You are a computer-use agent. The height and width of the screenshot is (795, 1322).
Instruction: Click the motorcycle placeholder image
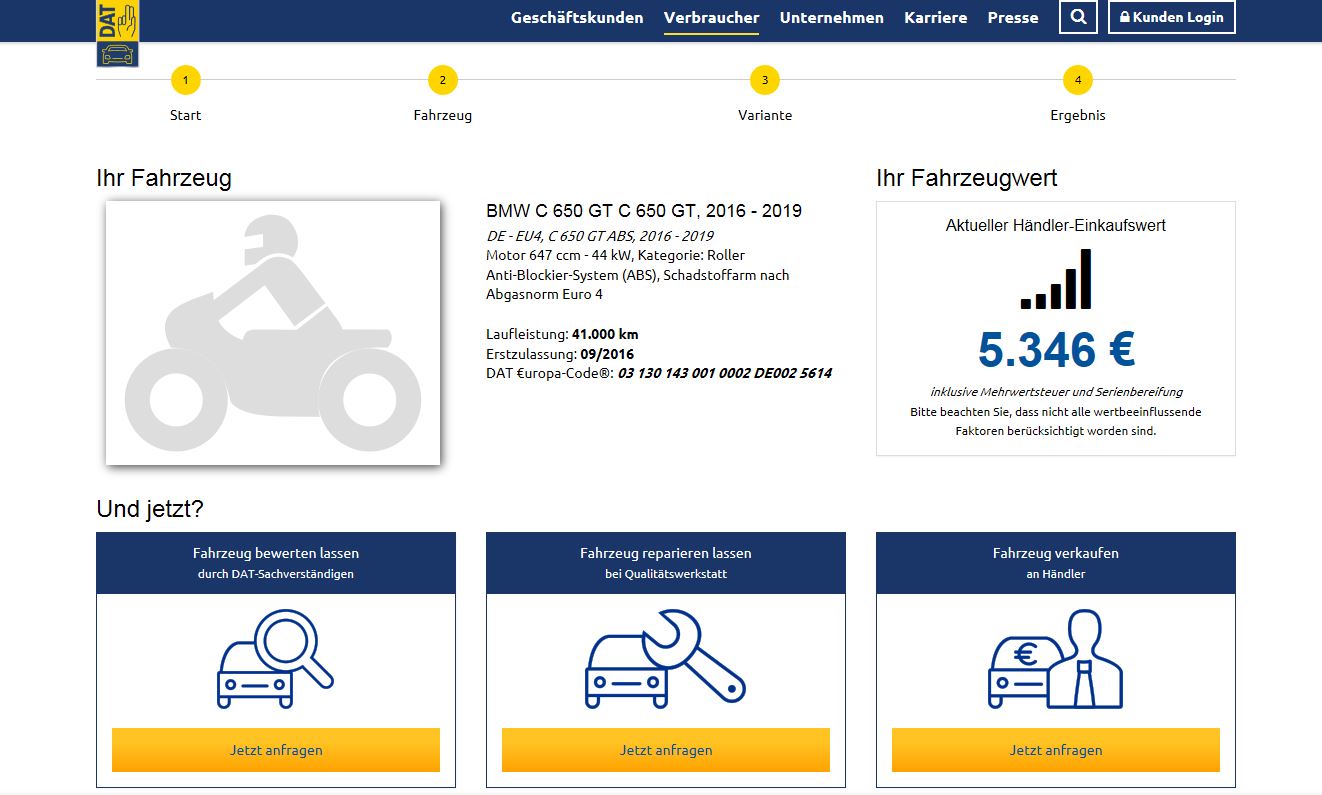pos(273,333)
